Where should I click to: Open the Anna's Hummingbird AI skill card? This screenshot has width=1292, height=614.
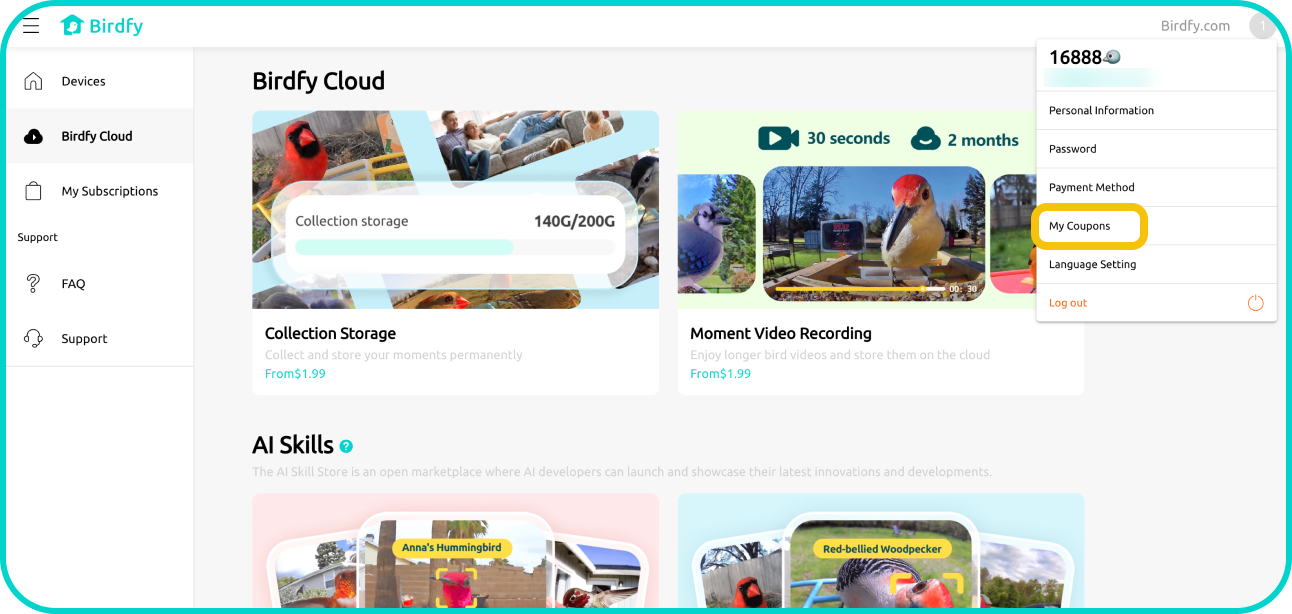coord(455,560)
